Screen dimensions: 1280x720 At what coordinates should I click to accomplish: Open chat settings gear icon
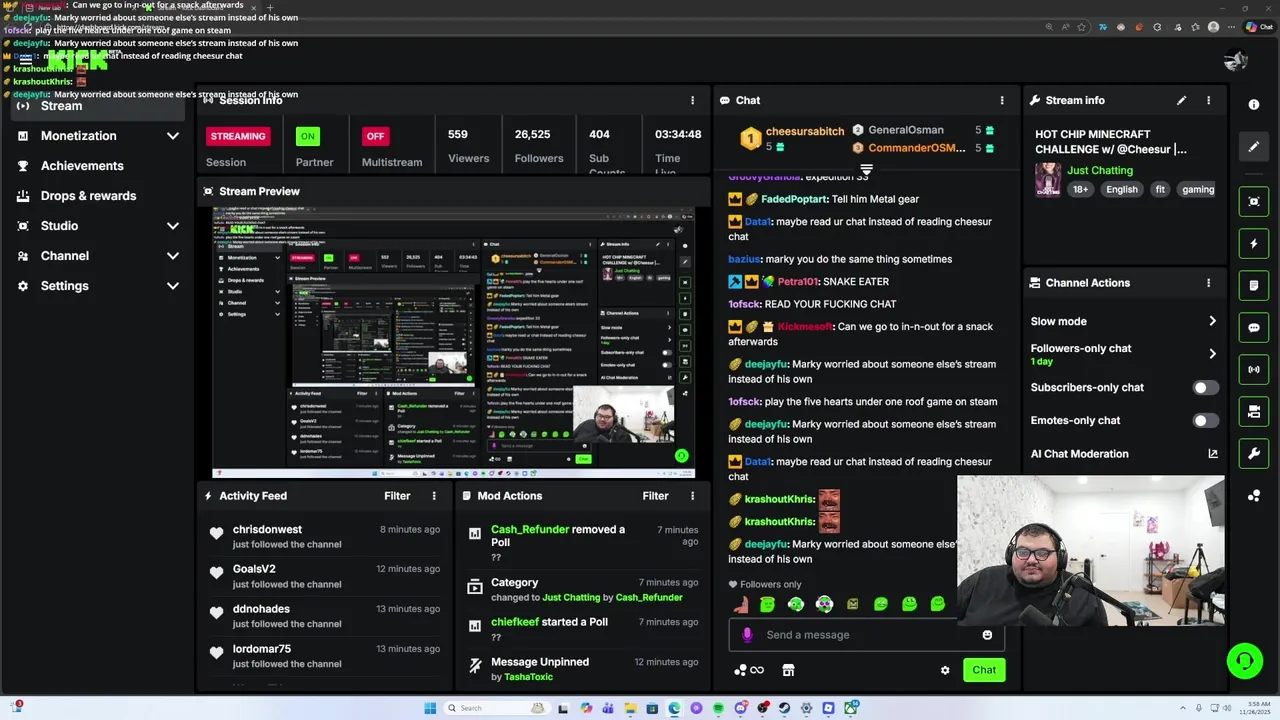(x=945, y=670)
